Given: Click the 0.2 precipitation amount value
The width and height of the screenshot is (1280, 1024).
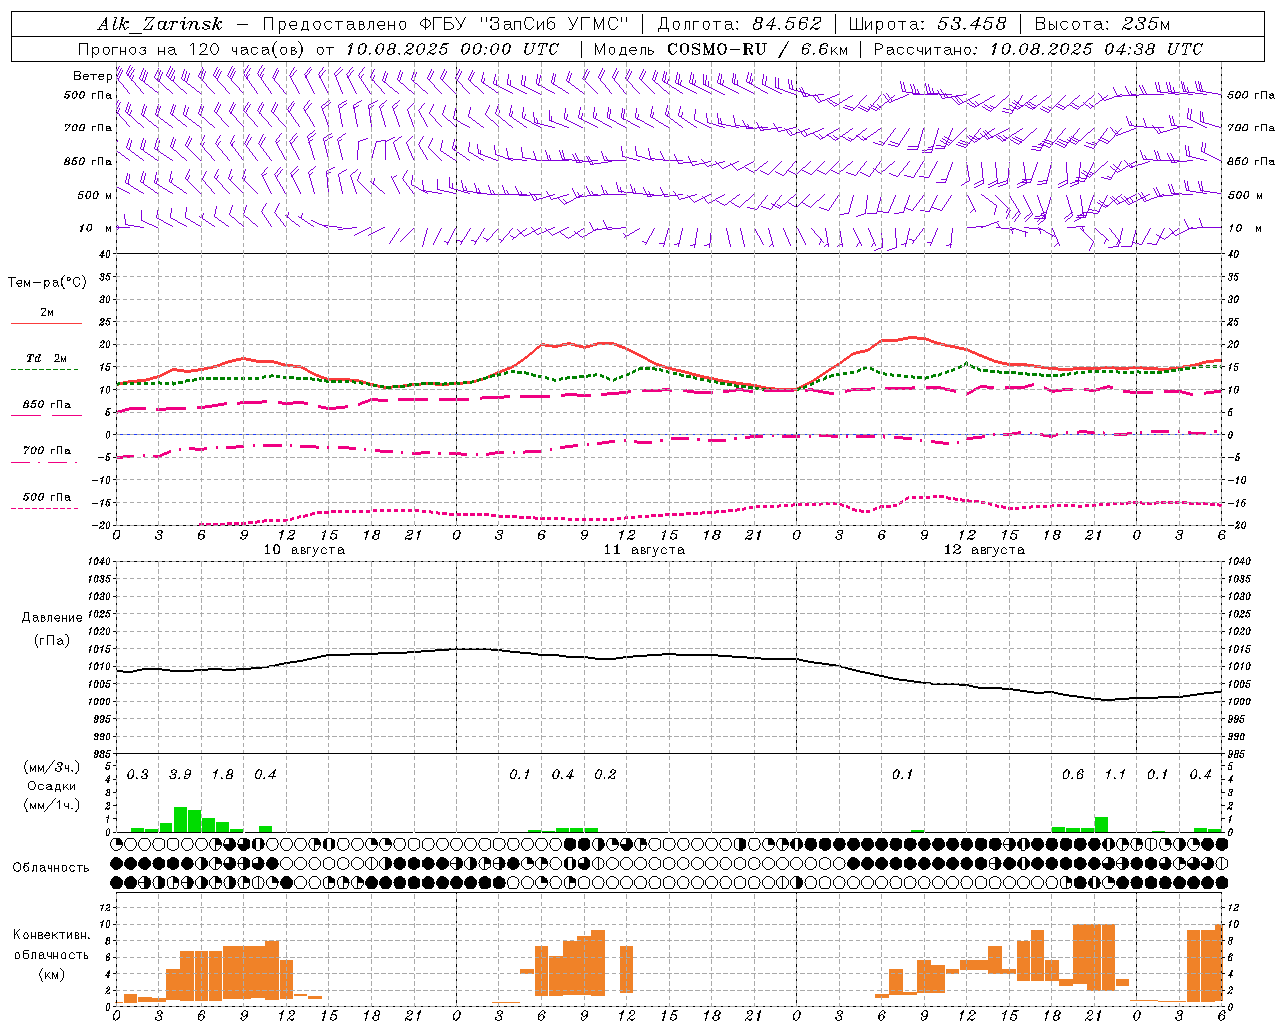Looking at the screenshot, I should point(605,774).
